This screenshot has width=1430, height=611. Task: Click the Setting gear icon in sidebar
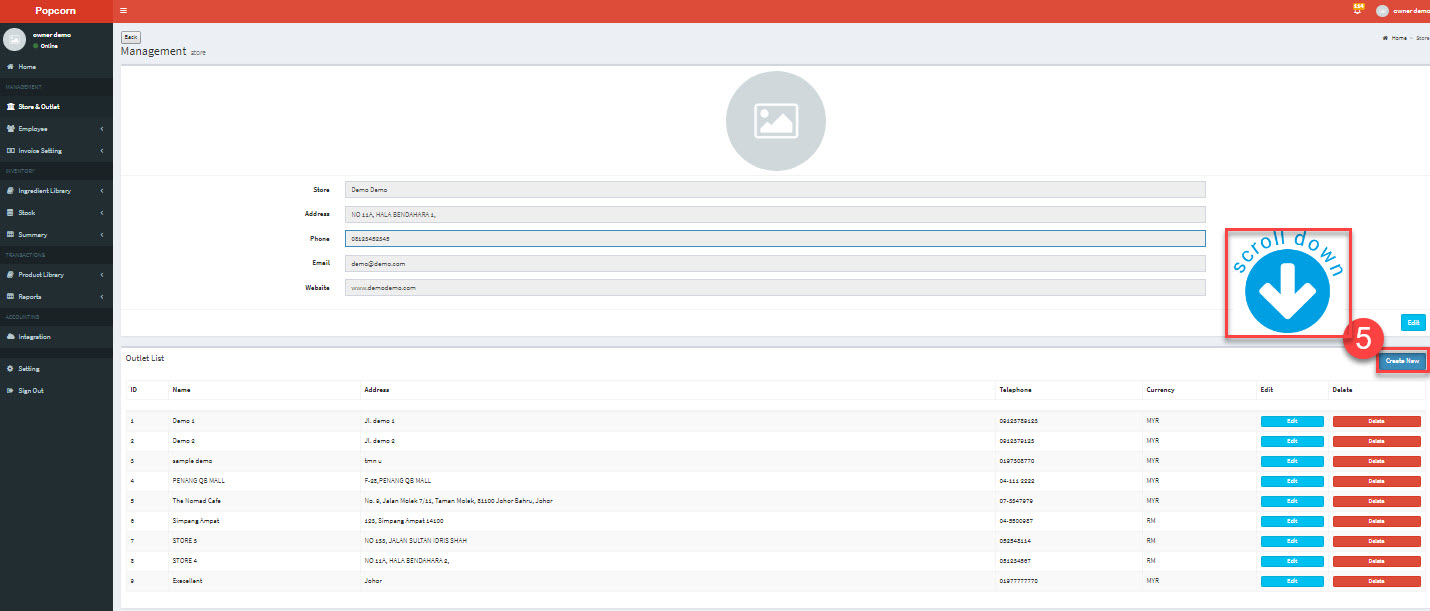(x=10, y=369)
